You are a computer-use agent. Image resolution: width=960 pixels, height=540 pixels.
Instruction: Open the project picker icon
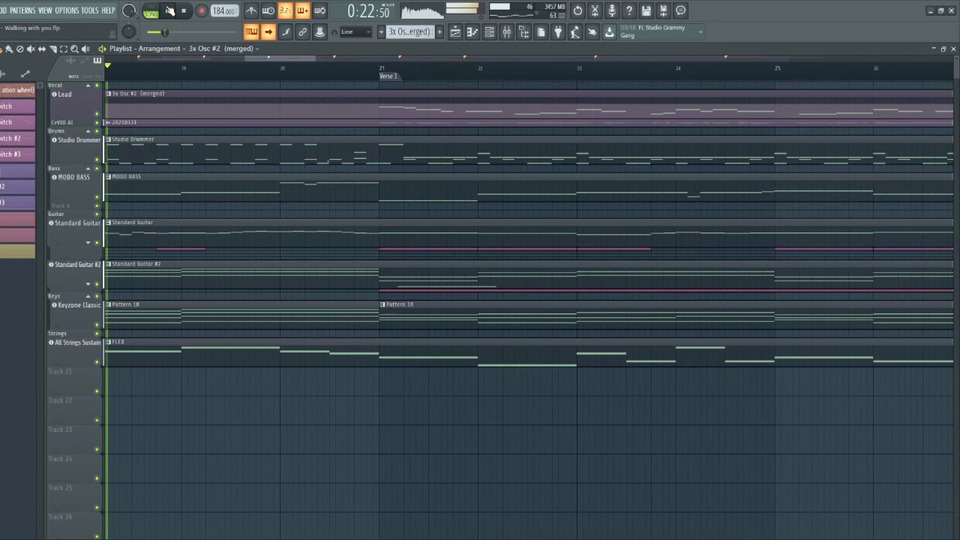pyautogui.click(x=541, y=32)
